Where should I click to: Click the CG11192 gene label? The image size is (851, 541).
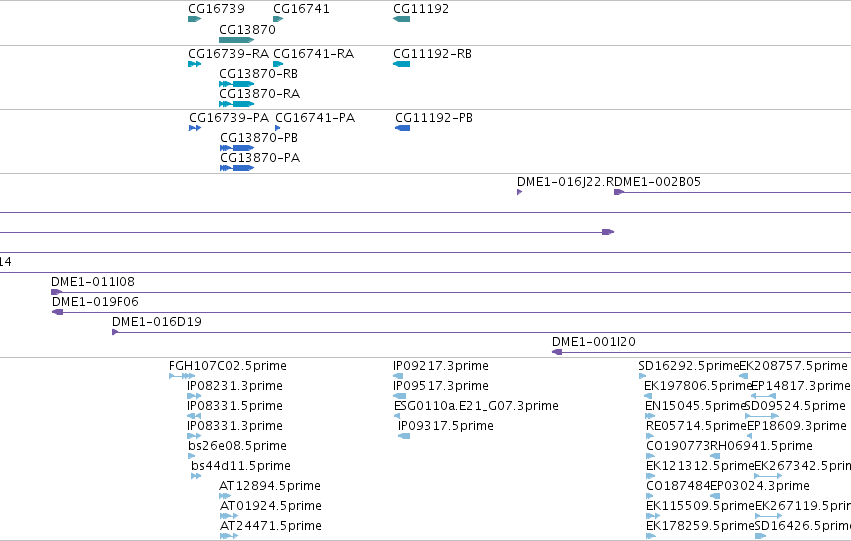pyautogui.click(x=421, y=9)
